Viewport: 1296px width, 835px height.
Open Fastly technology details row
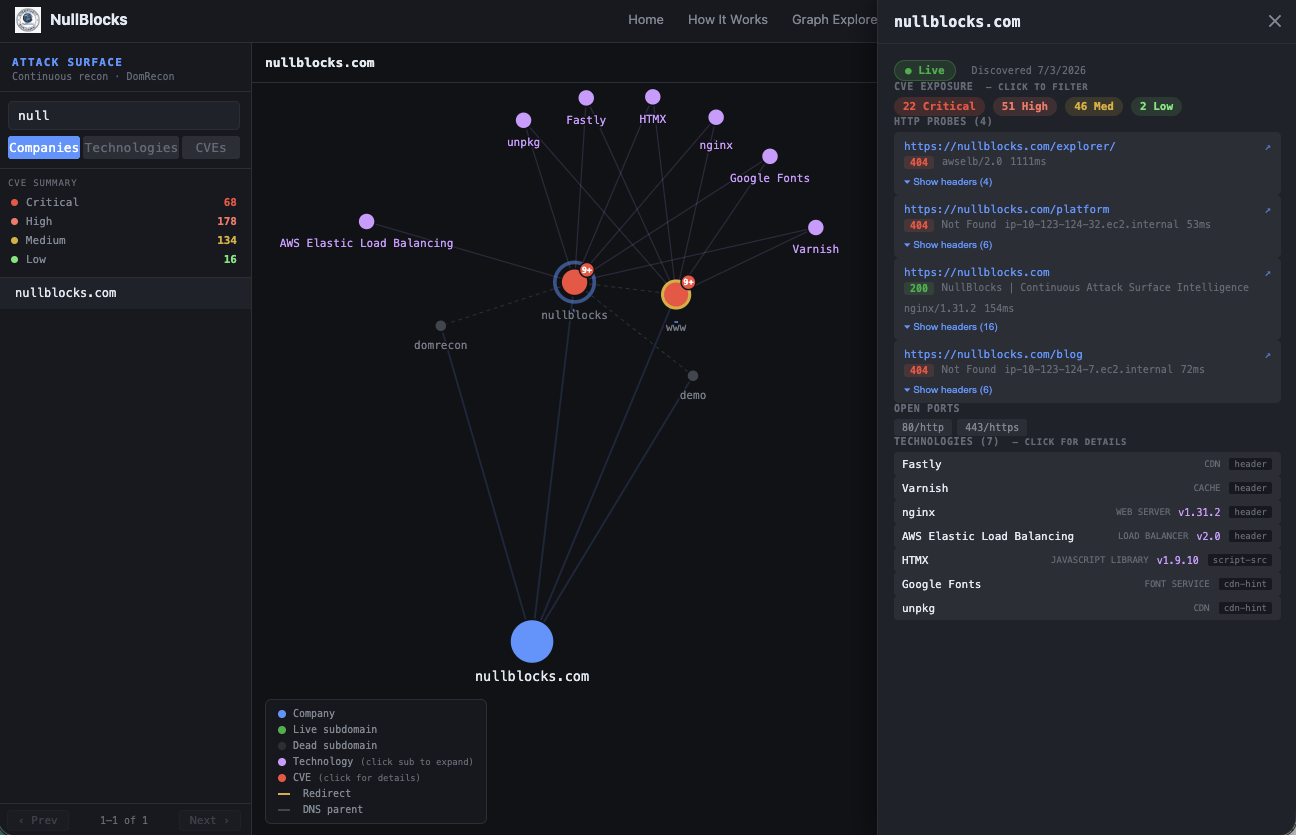(1087, 464)
